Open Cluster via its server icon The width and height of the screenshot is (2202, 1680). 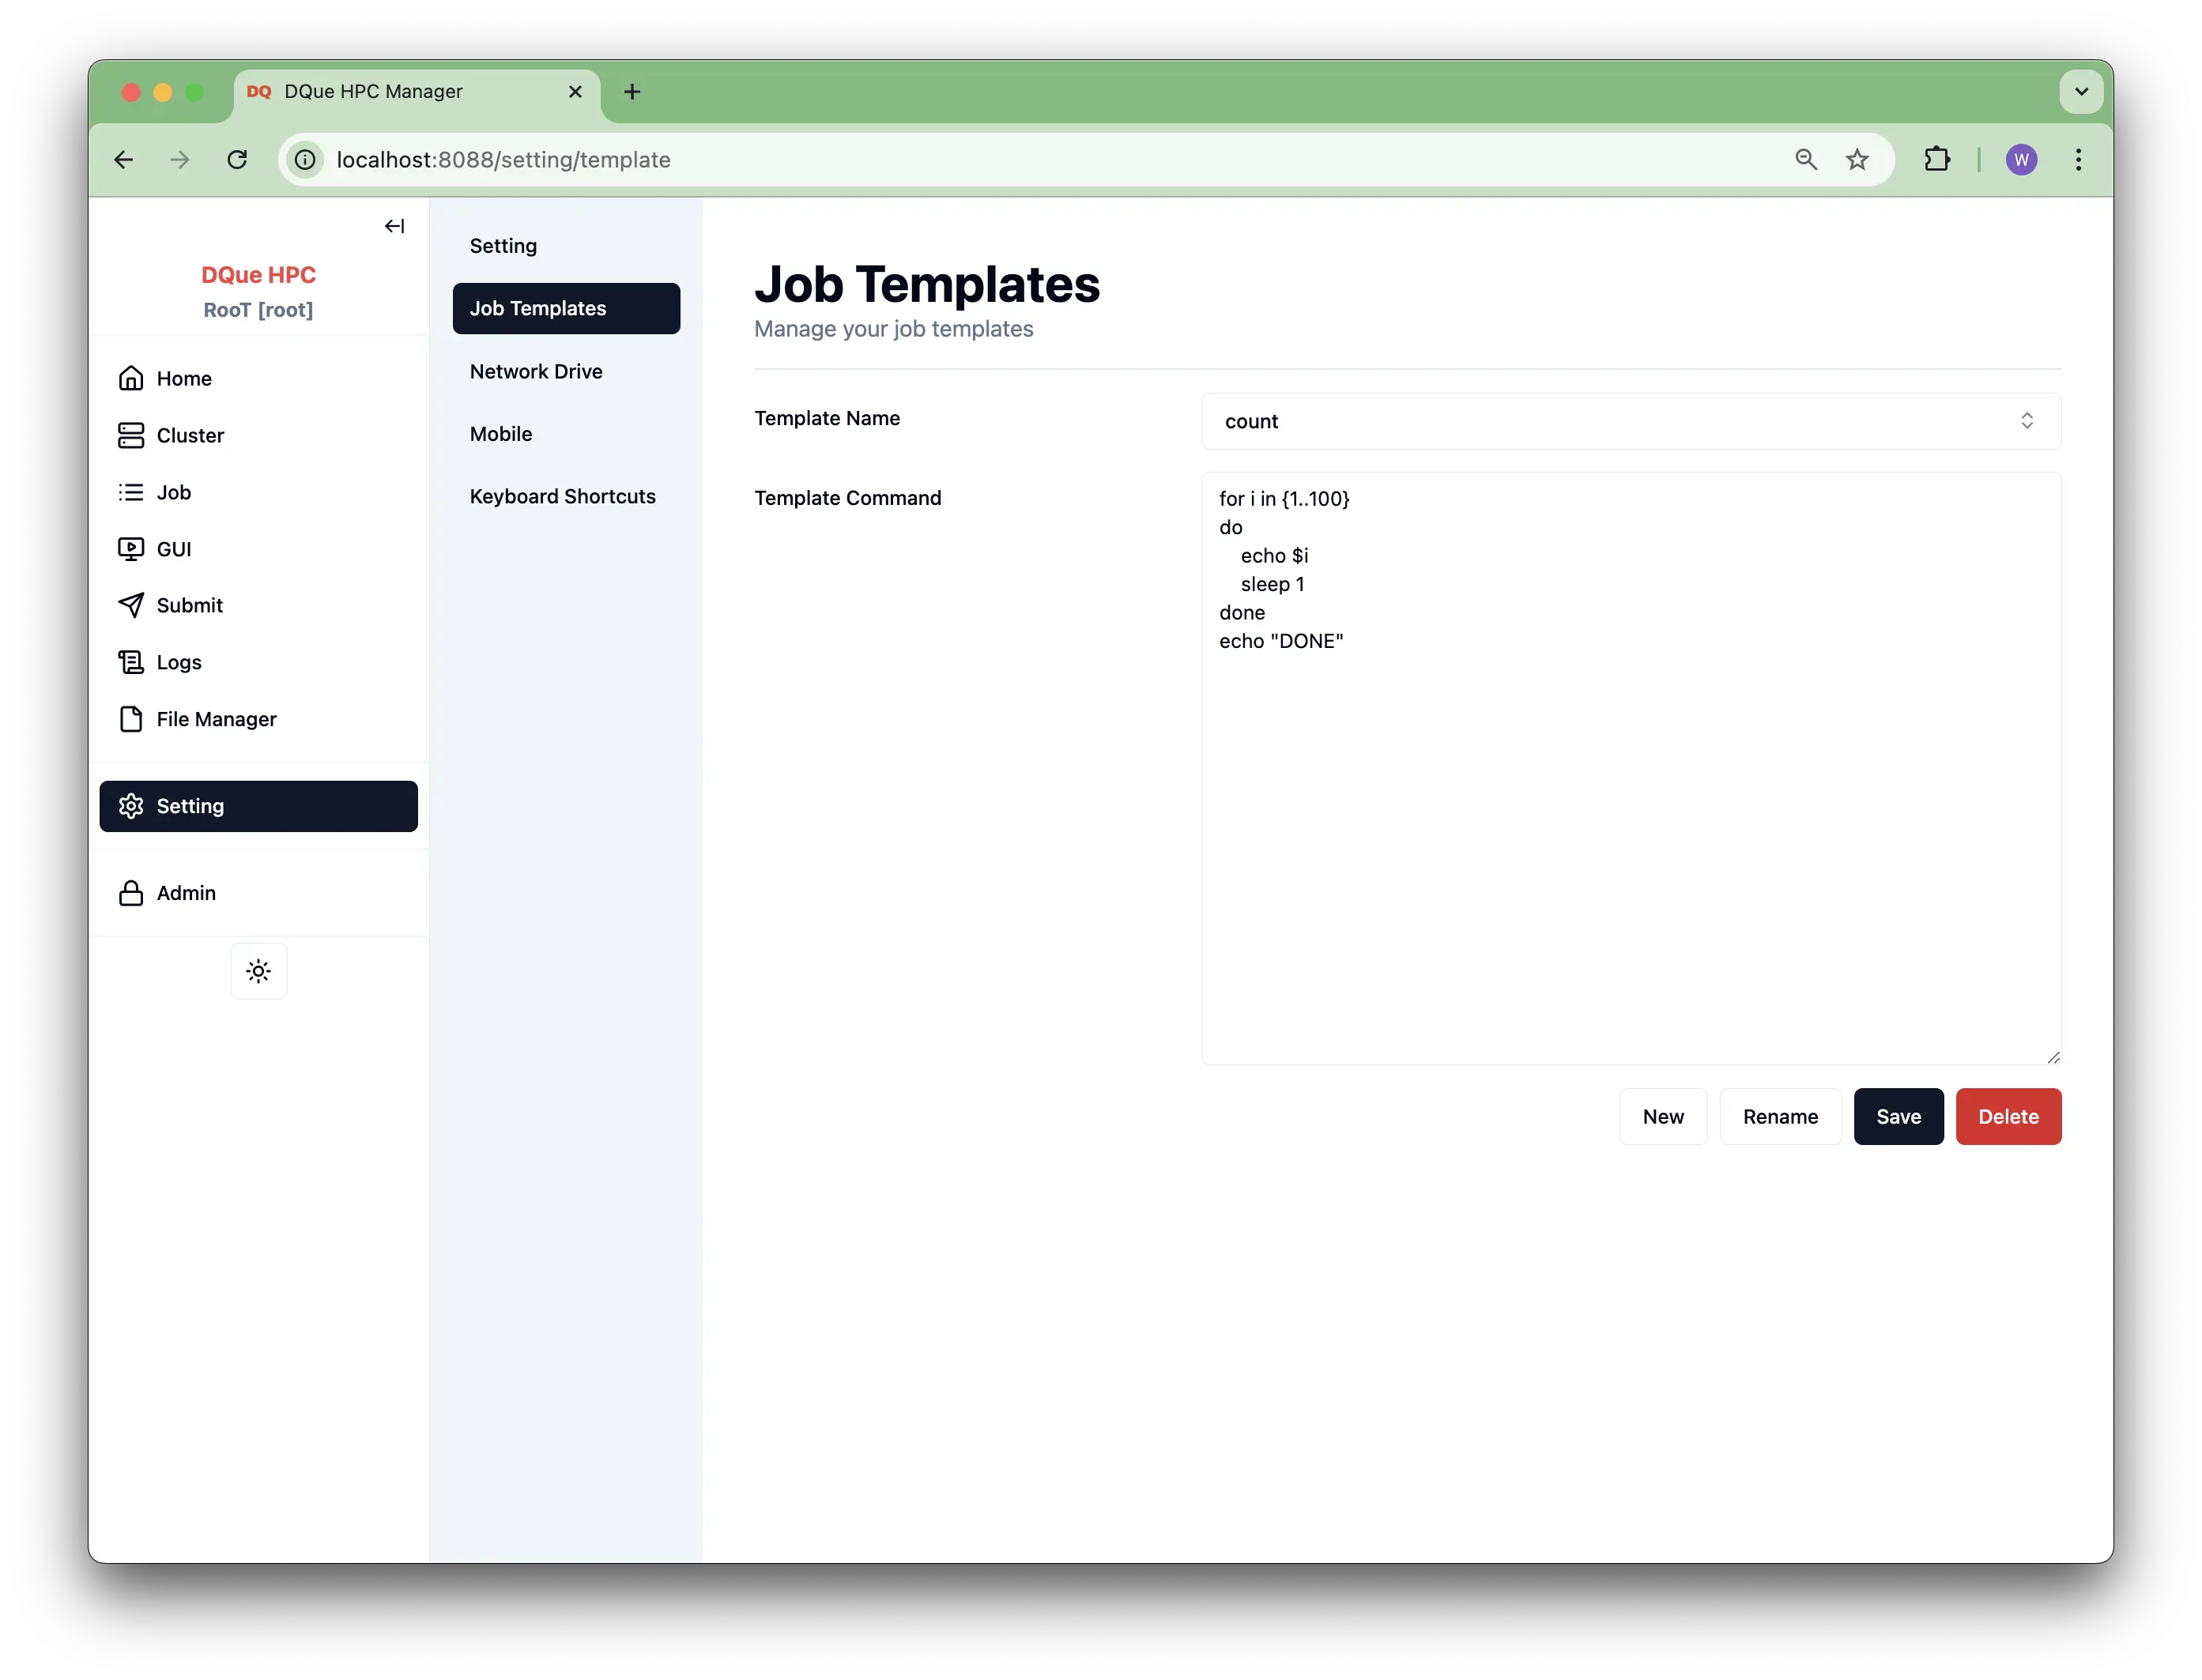click(x=131, y=435)
